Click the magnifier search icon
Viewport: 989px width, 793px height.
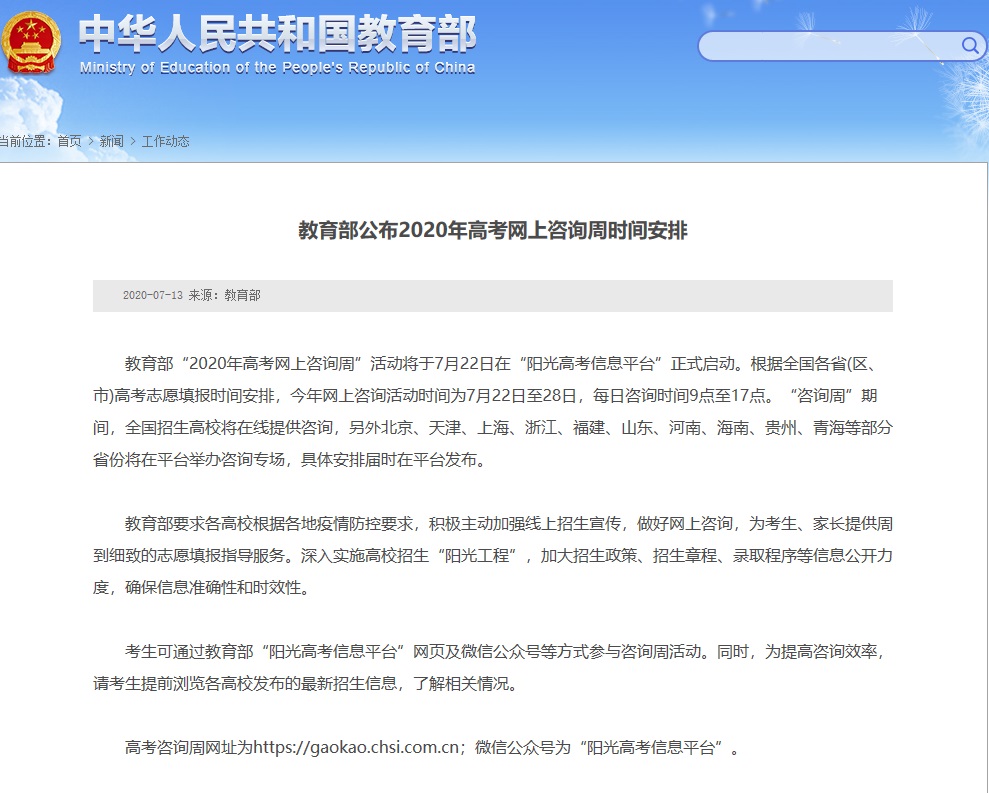[x=969, y=45]
